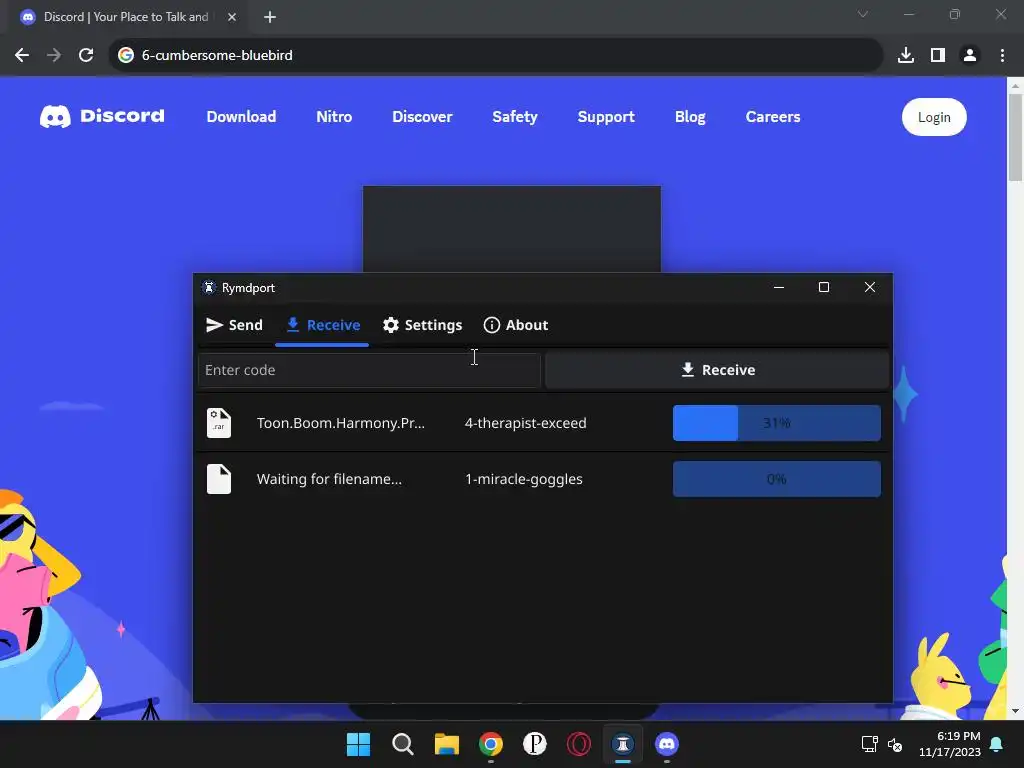The height and width of the screenshot is (768, 1024).
Task: Focus the Enter code input field
Action: pyautogui.click(x=370, y=370)
